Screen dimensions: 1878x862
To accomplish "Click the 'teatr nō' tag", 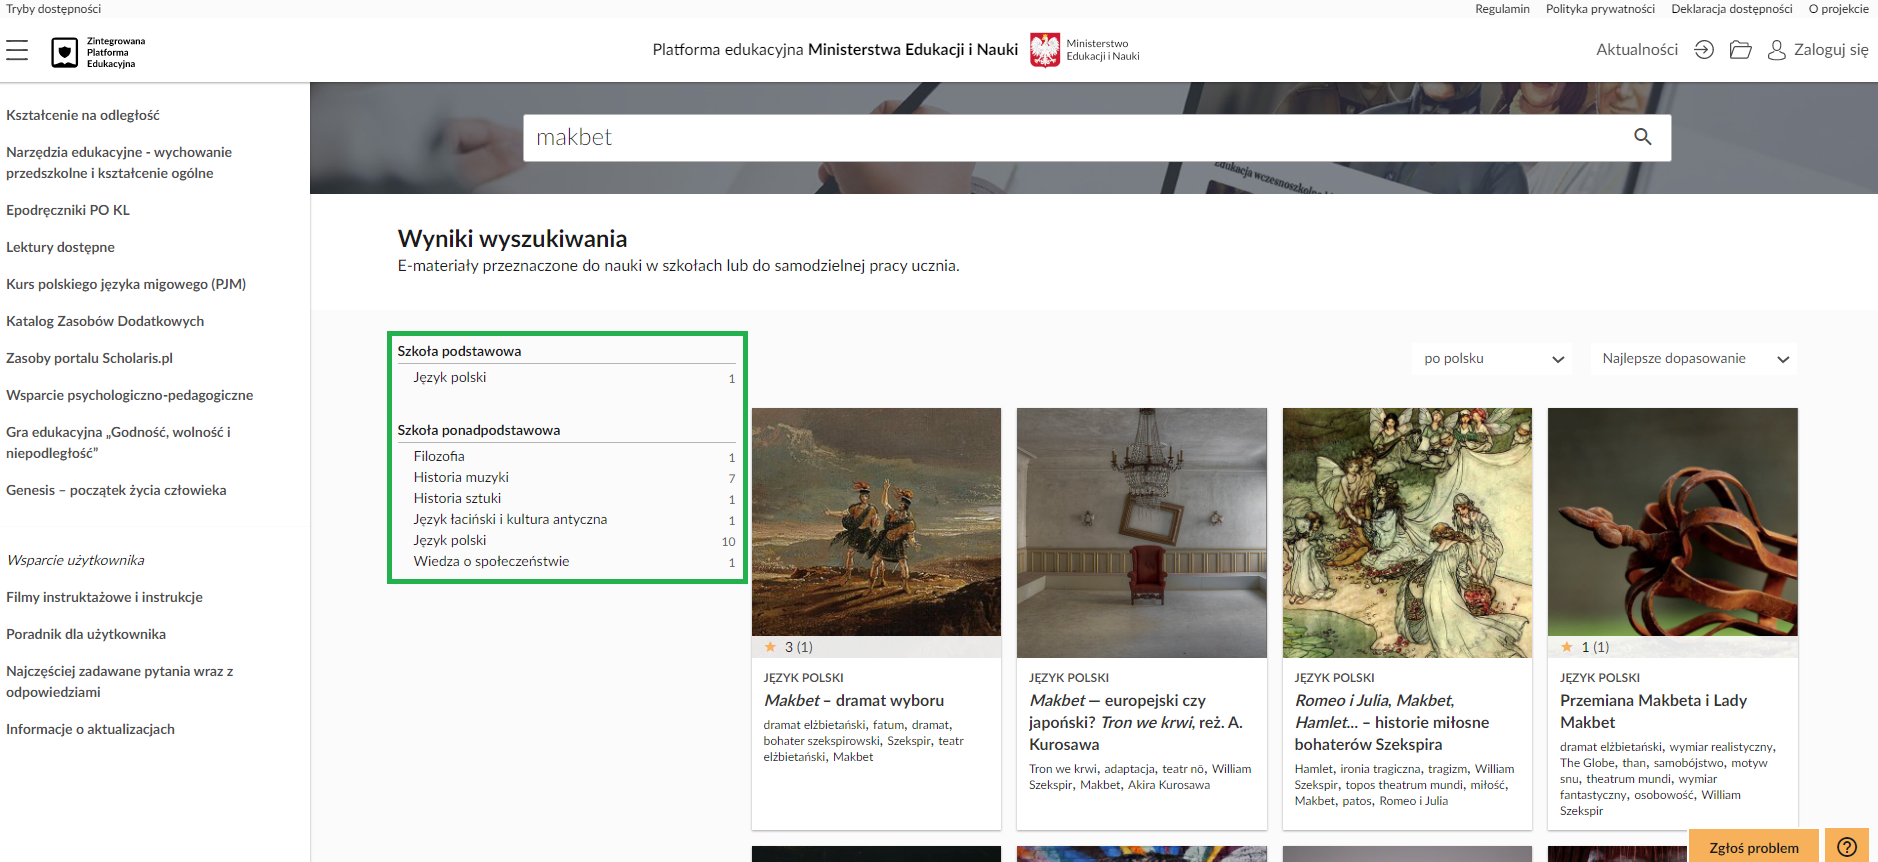I will (1183, 769).
